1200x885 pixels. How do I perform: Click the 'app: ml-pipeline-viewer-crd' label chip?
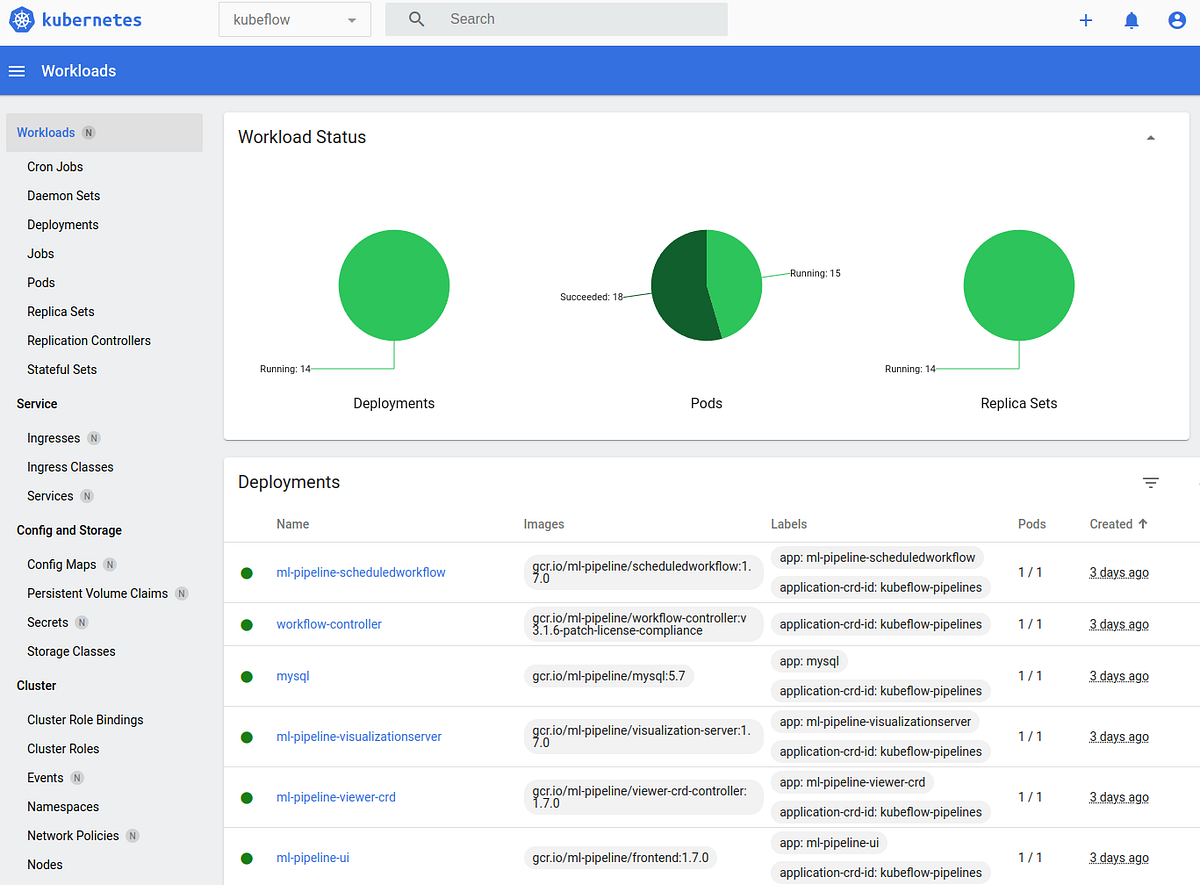852,782
